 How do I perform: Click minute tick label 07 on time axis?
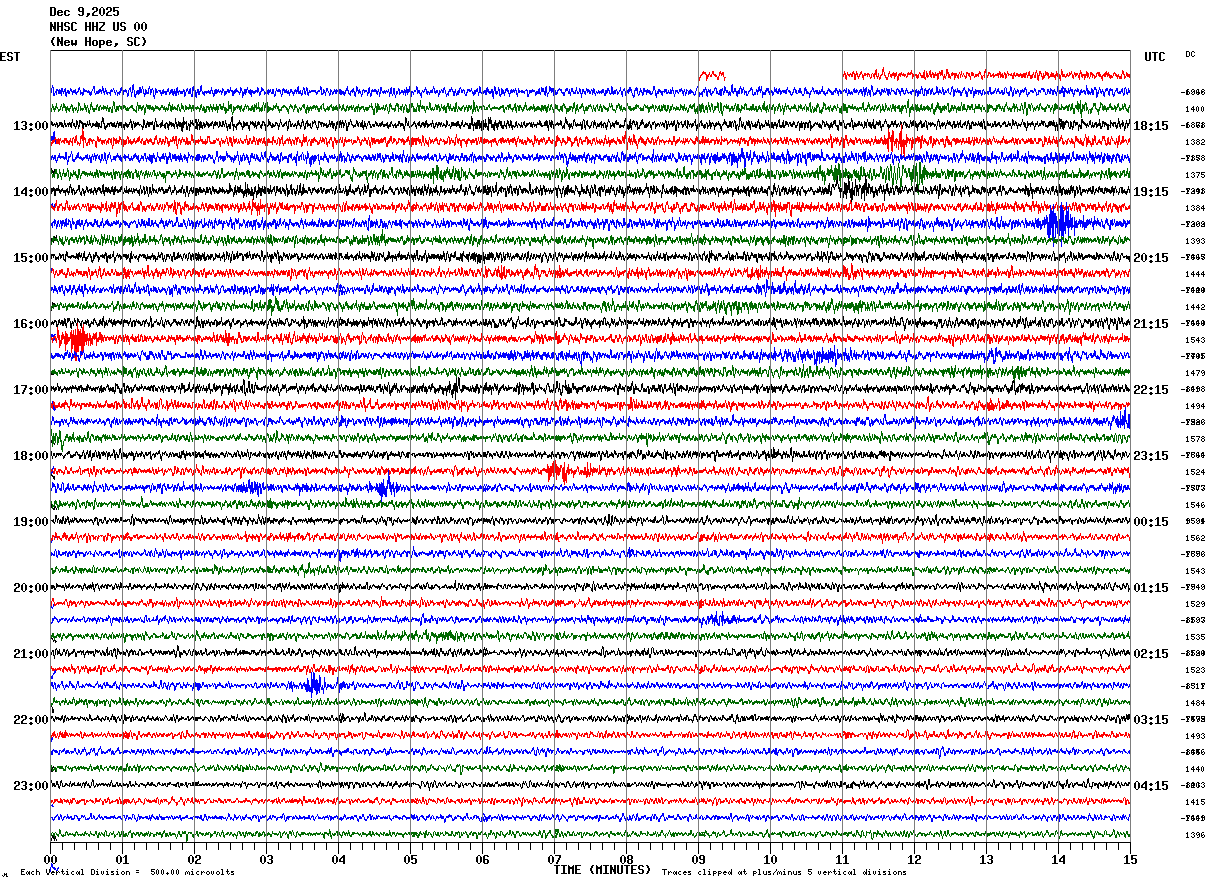(x=555, y=859)
